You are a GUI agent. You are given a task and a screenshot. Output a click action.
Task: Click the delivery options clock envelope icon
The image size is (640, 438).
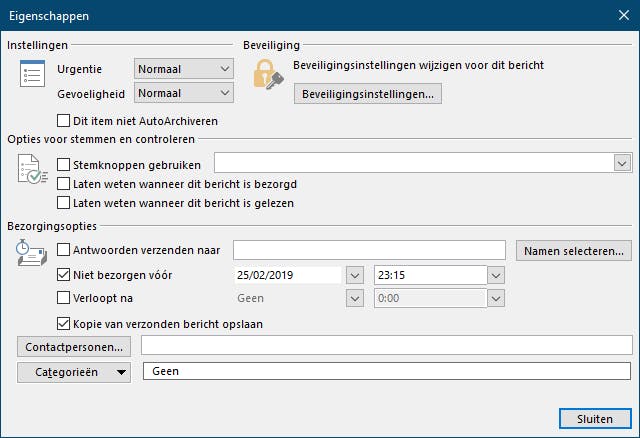(x=32, y=253)
